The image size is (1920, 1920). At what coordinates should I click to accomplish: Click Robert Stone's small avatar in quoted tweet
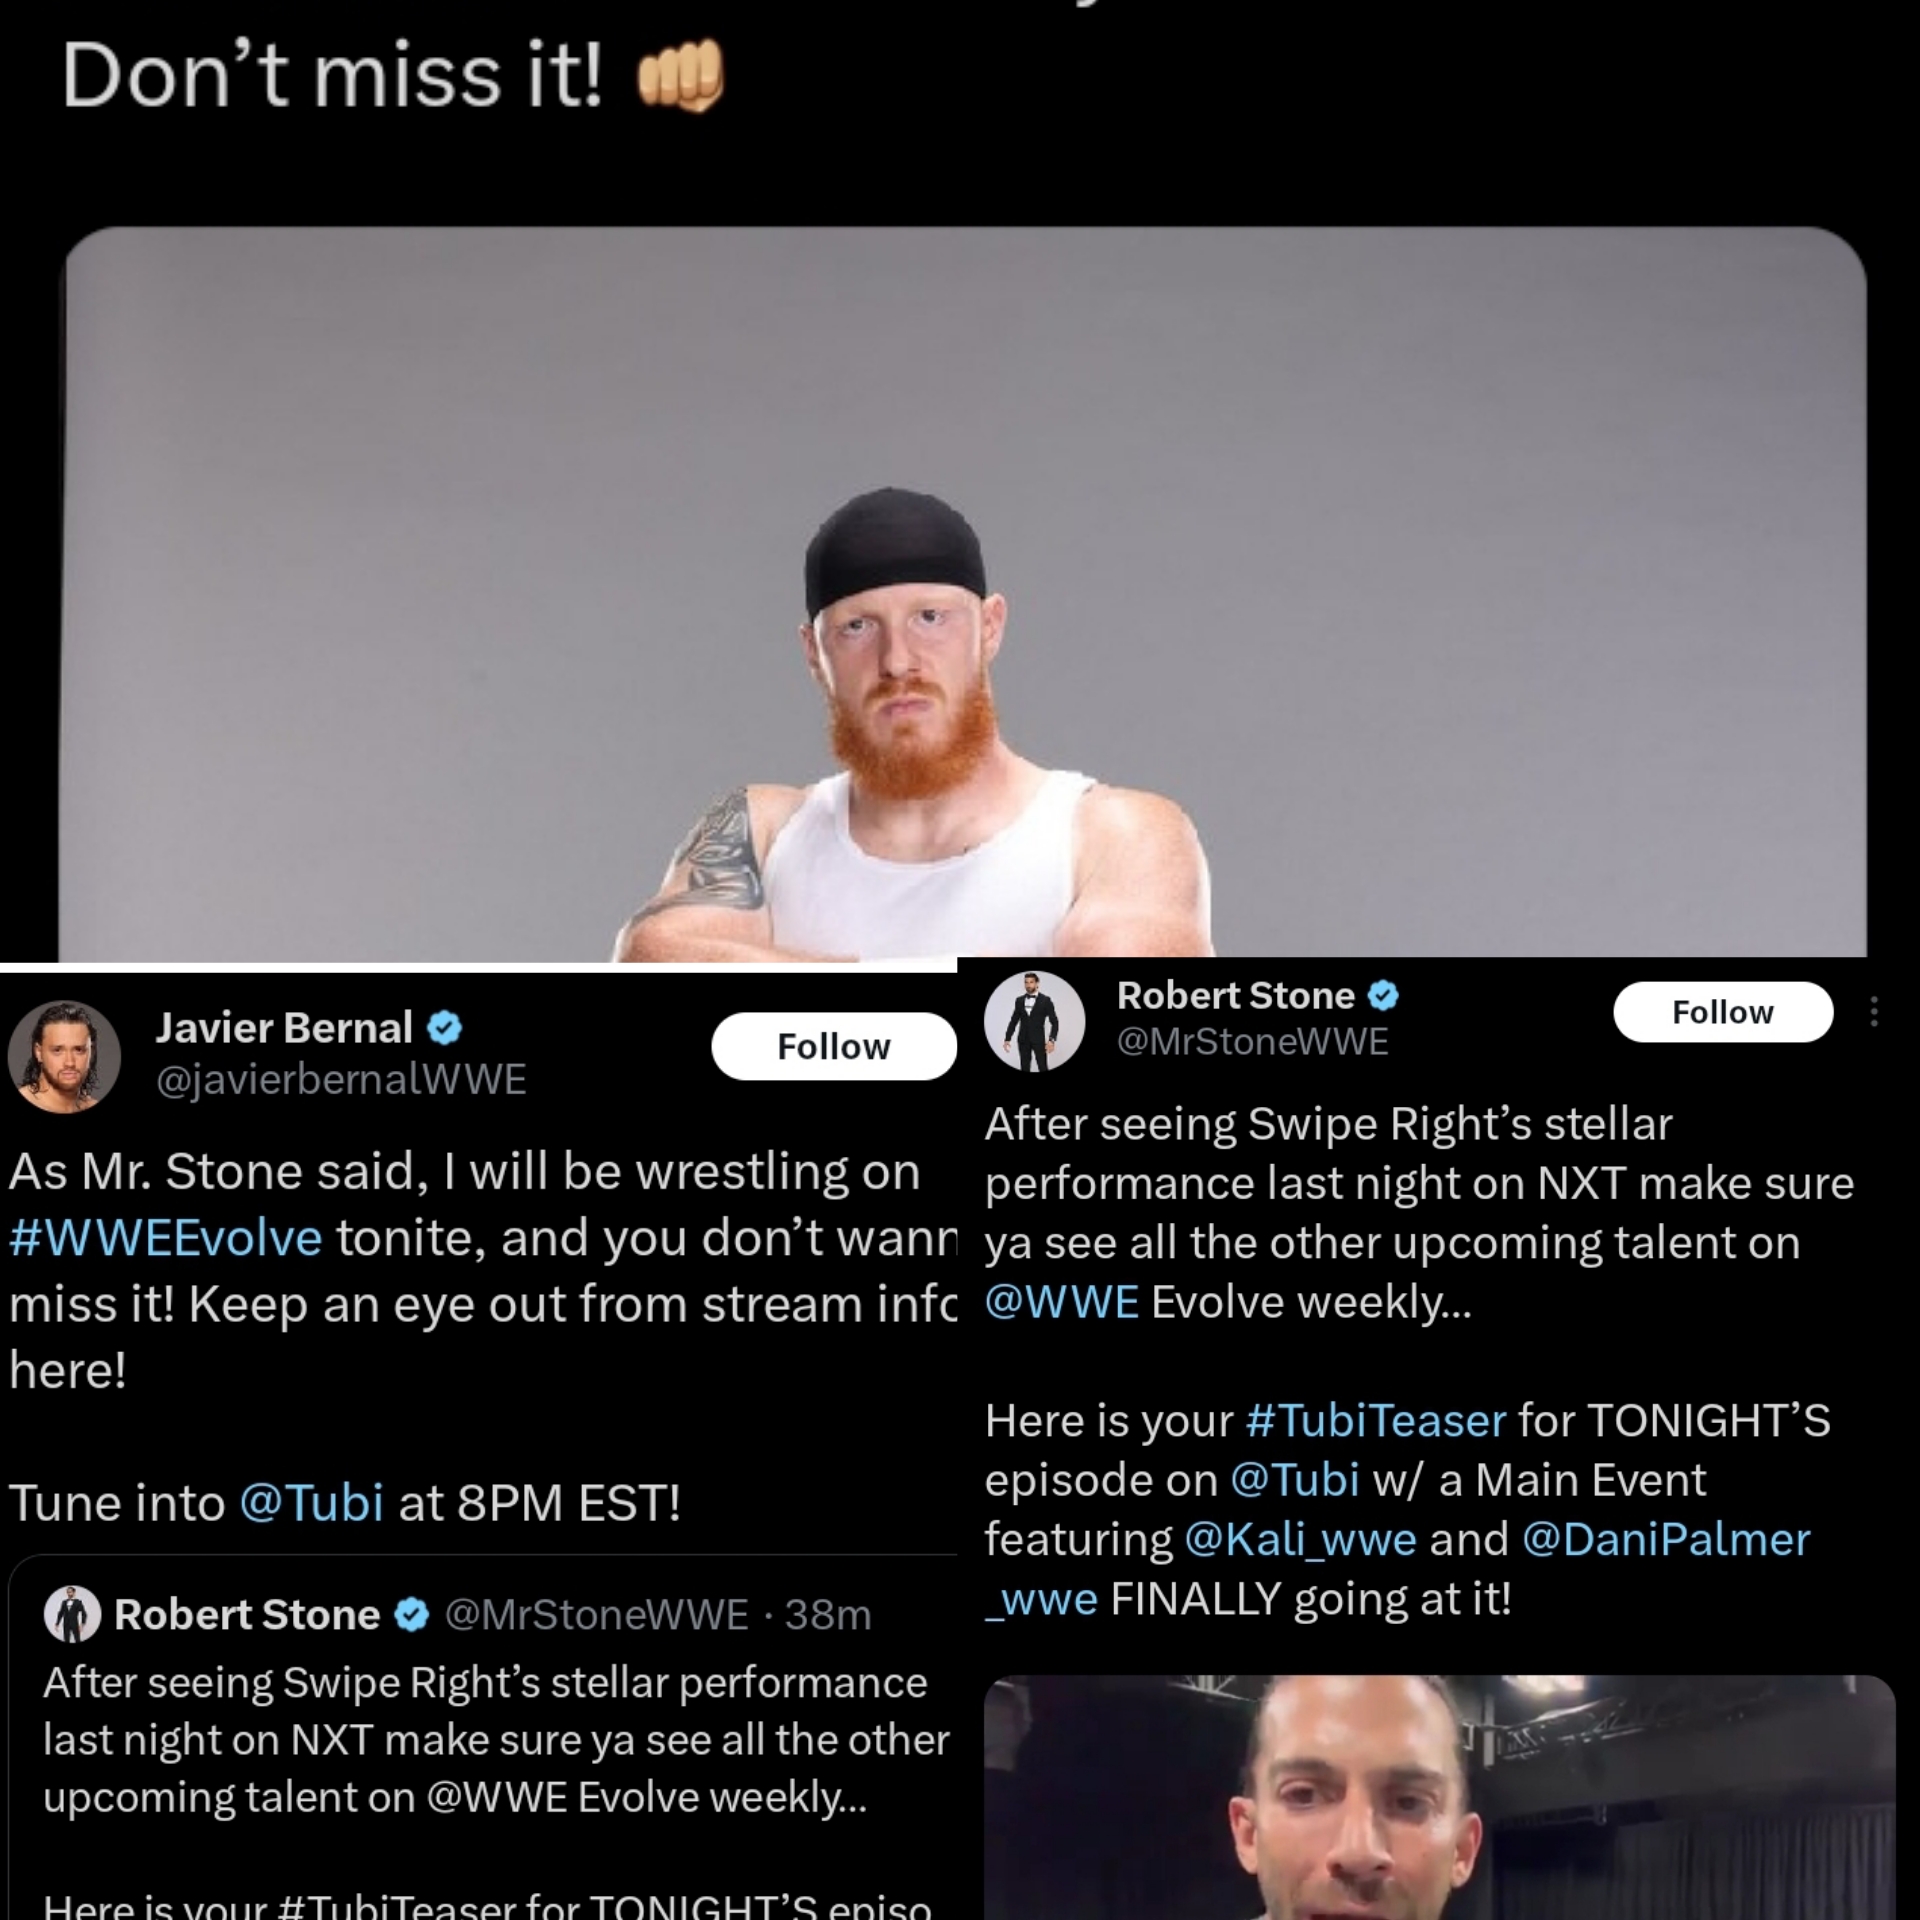(x=73, y=1614)
